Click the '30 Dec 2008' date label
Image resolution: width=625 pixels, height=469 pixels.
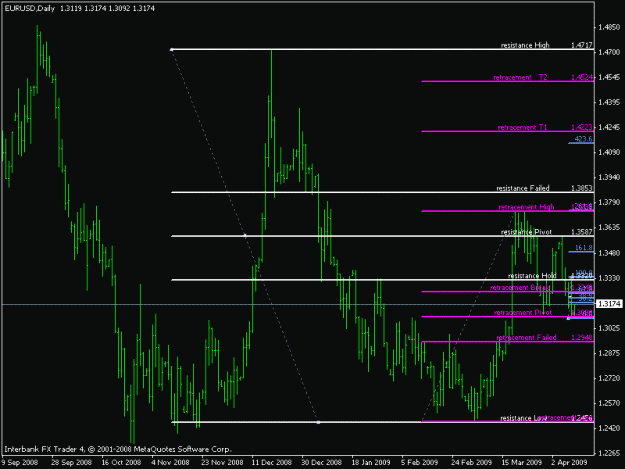coord(321,462)
